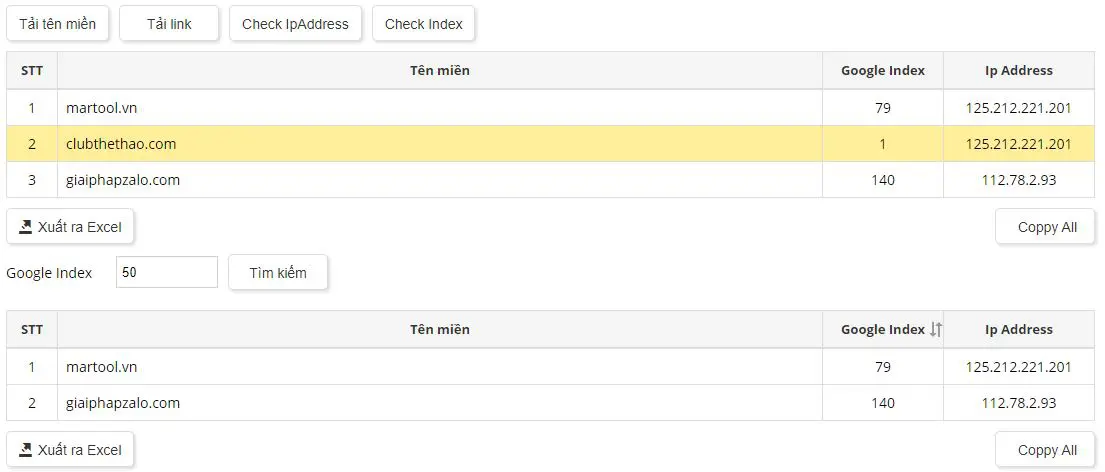Click the export icon in the bottom Xuất ra Excel button

25,449
